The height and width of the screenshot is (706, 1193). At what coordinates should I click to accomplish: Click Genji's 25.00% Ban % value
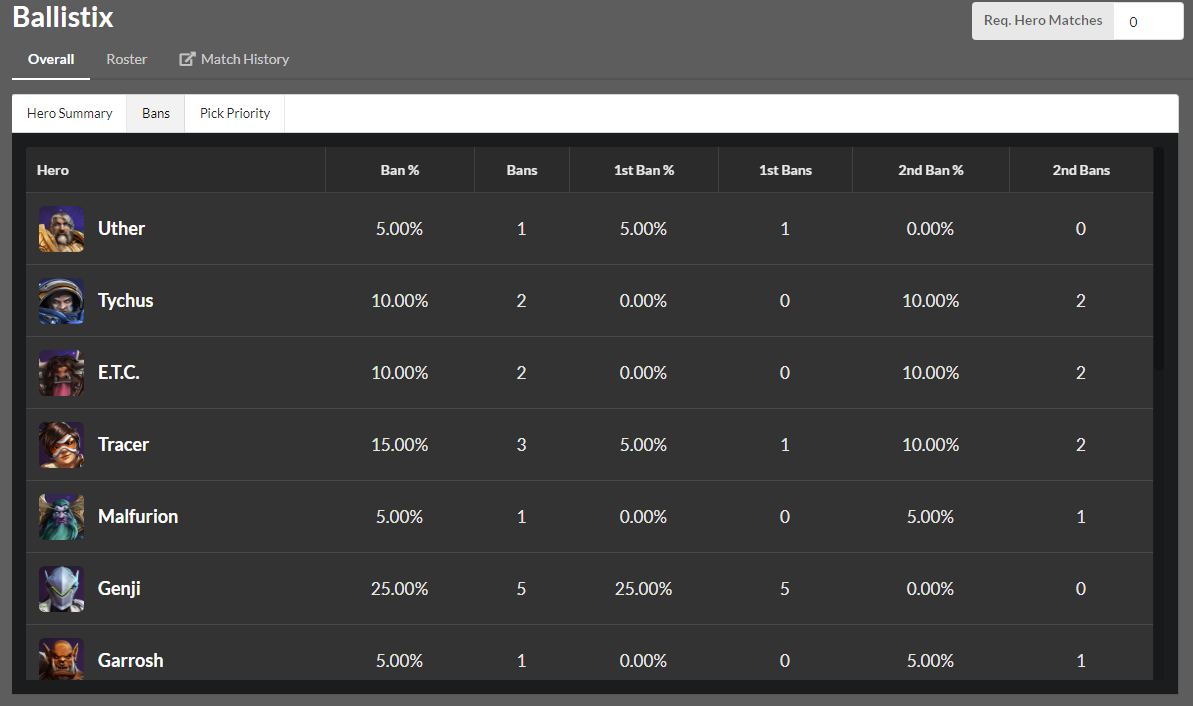pos(399,588)
